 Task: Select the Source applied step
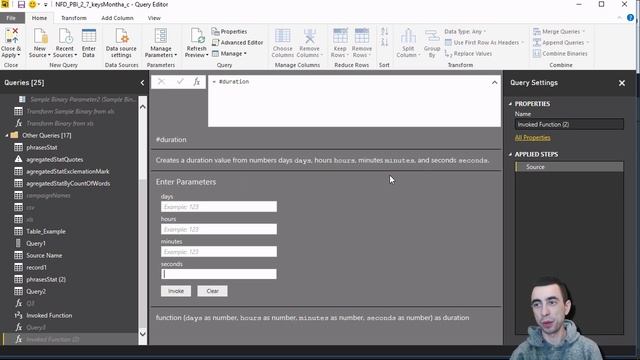point(569,167)
